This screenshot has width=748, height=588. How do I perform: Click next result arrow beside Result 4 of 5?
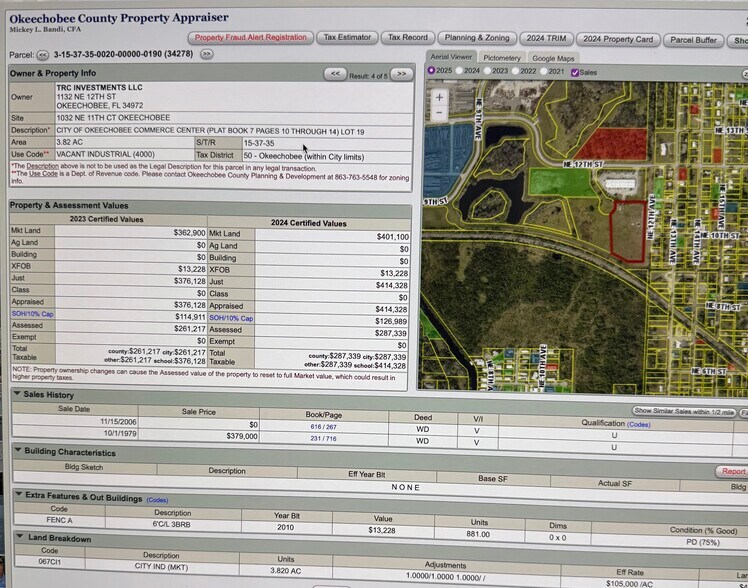pyautogui.click(x=400, y=74)
